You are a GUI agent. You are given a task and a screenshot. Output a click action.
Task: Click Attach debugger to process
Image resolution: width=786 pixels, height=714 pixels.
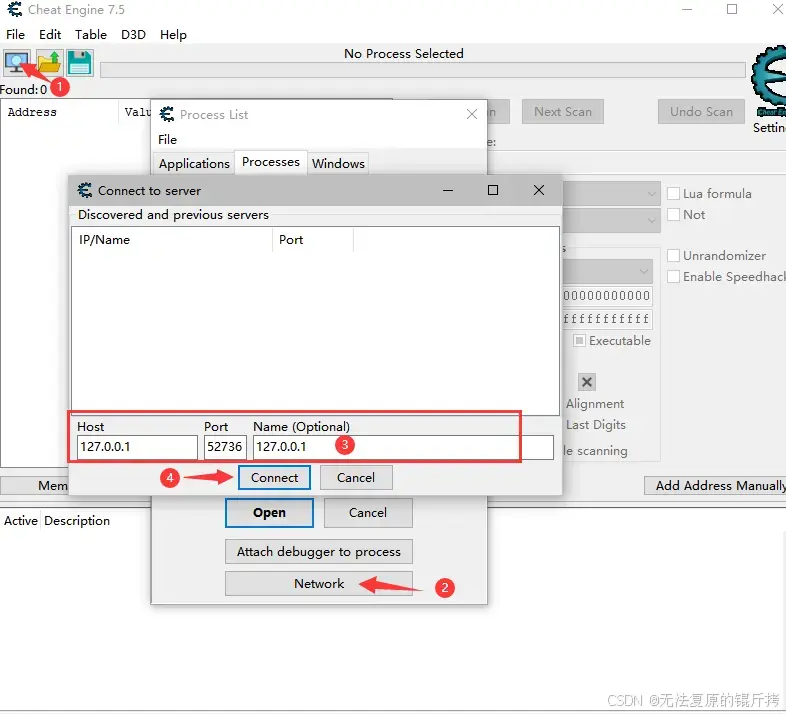pyautogui.click(x=319, y=552)
